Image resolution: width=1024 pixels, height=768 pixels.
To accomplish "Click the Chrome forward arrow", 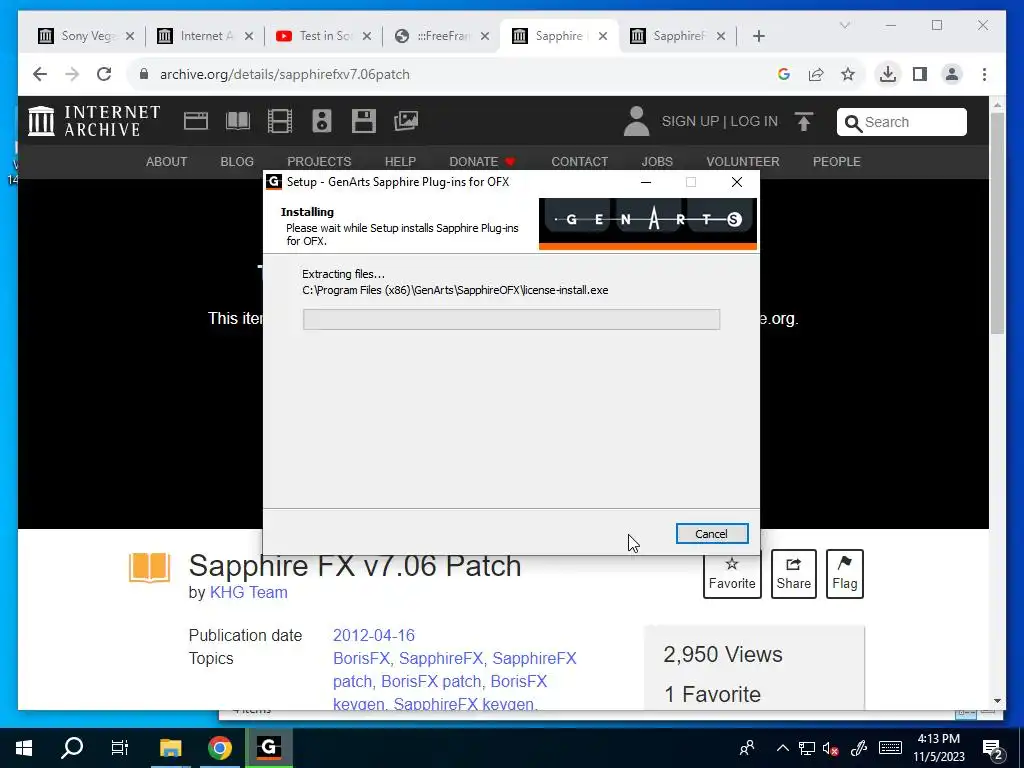I will click(x=72, y=74).
